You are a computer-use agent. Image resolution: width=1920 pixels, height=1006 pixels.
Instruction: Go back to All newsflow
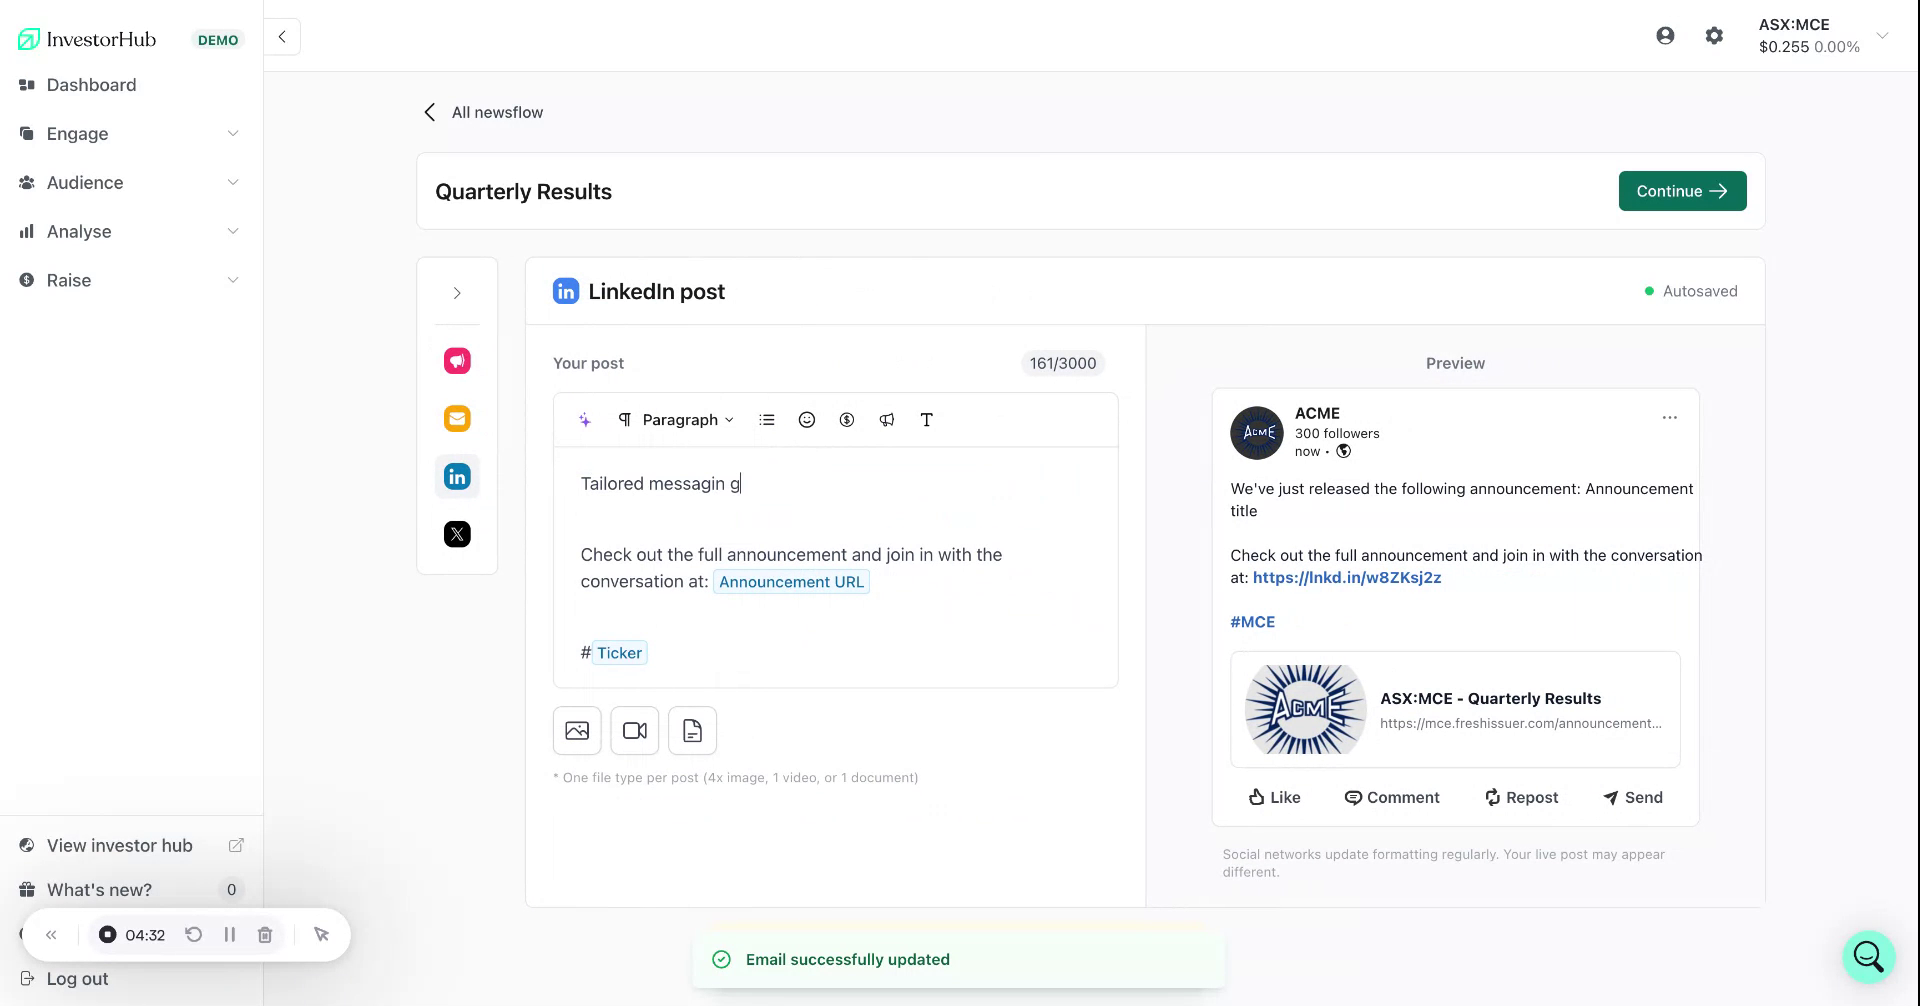[482, 112]
